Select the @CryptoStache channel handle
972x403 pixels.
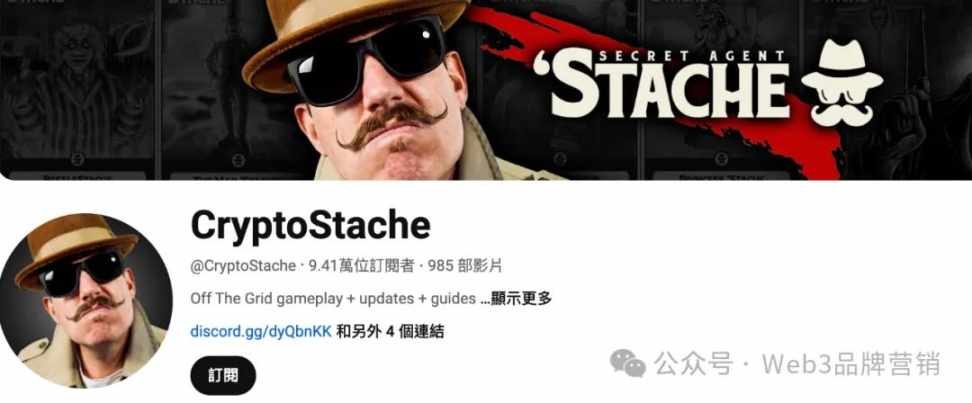pyautogui.click(x=243, y=266)
